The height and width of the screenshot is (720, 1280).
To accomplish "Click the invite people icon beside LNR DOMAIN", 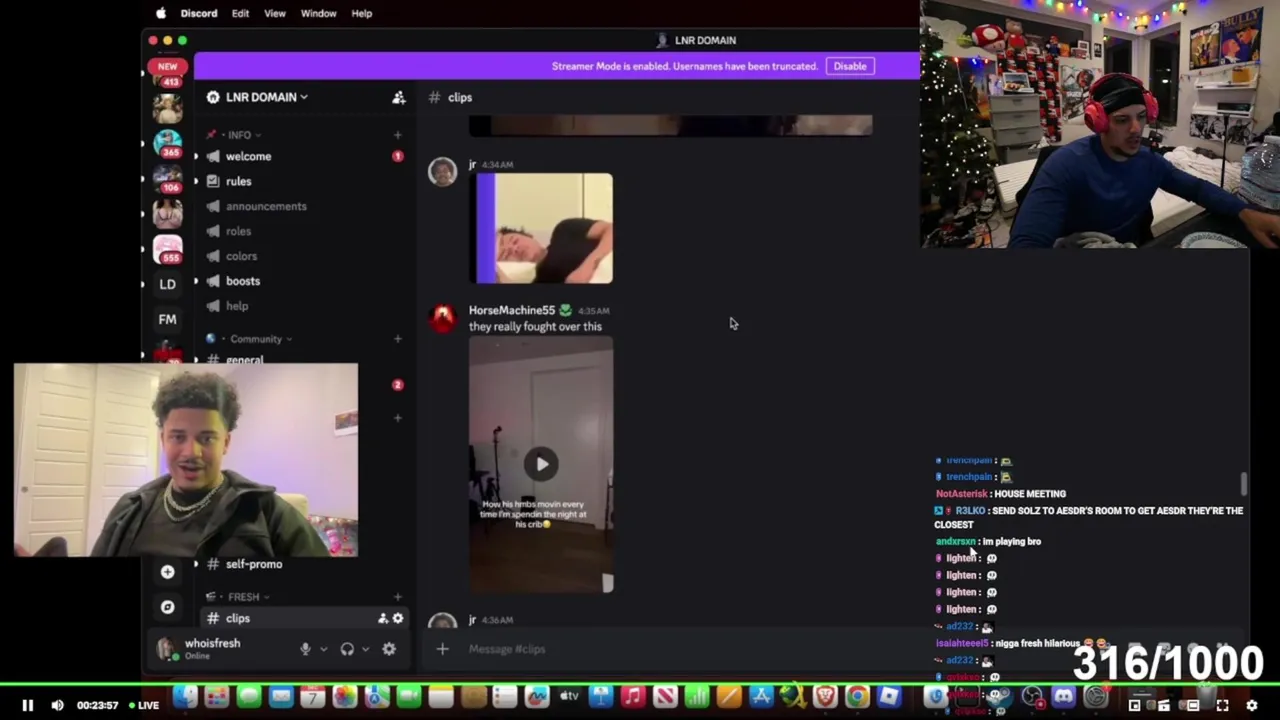I will (x=398, y=97).
